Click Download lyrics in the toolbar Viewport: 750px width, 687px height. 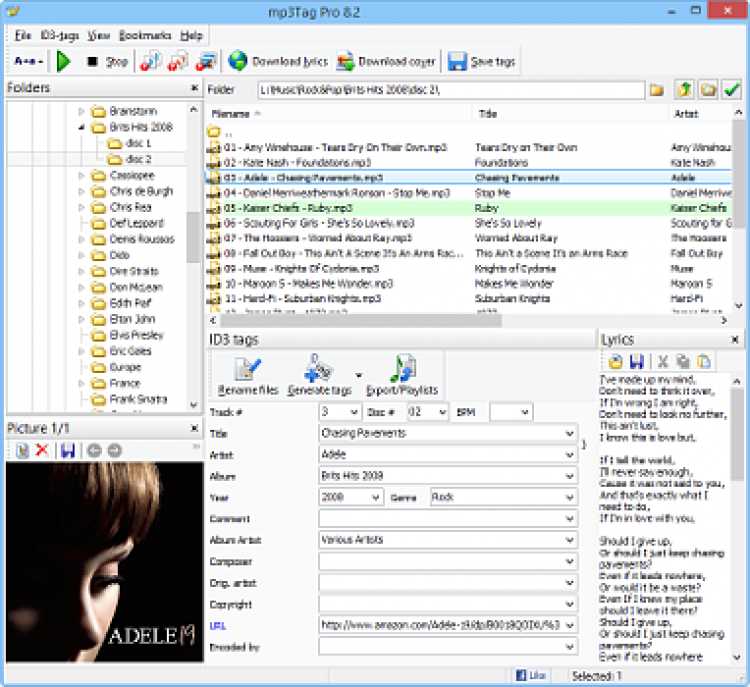(x=264, y=62)
